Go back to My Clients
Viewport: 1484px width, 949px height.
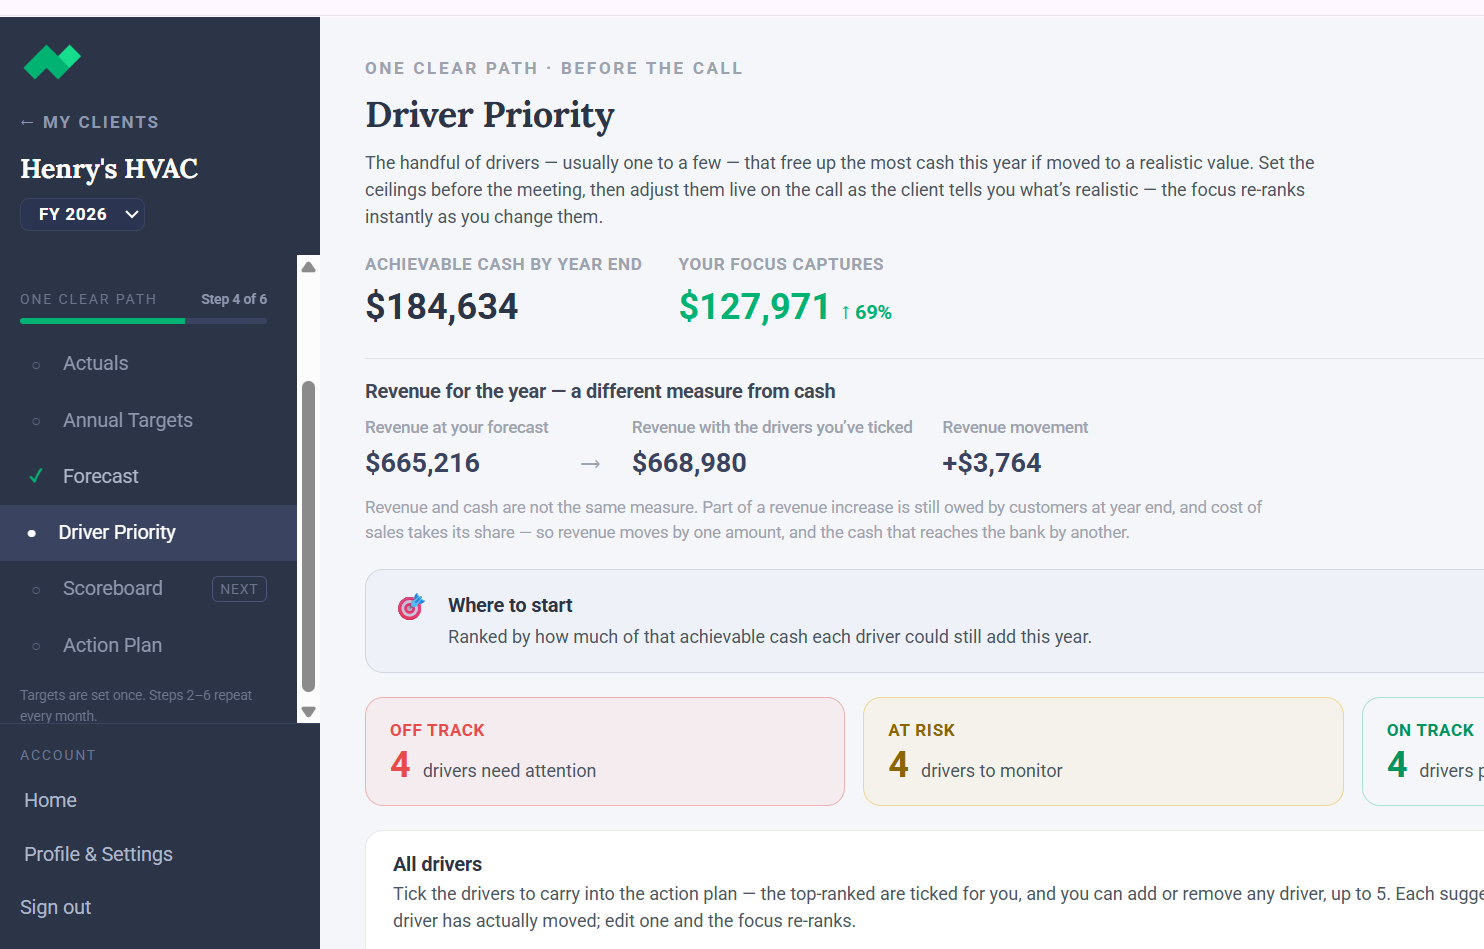90,122
